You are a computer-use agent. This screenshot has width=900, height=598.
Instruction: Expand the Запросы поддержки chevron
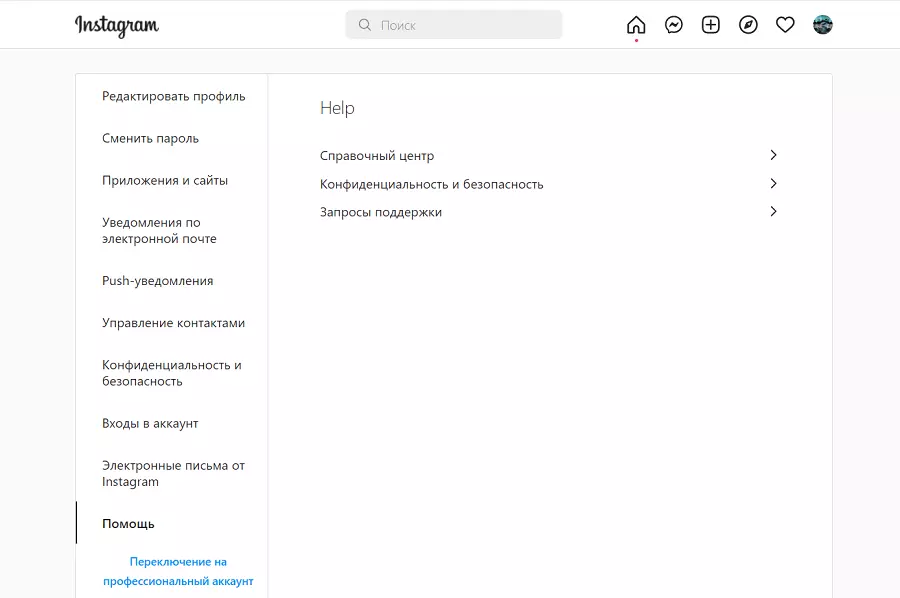tap(773, 211)
